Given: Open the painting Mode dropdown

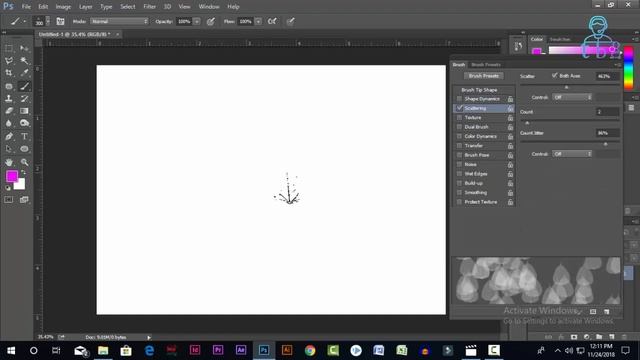Looking at the screenshot, I should click(x=119, y=21).
